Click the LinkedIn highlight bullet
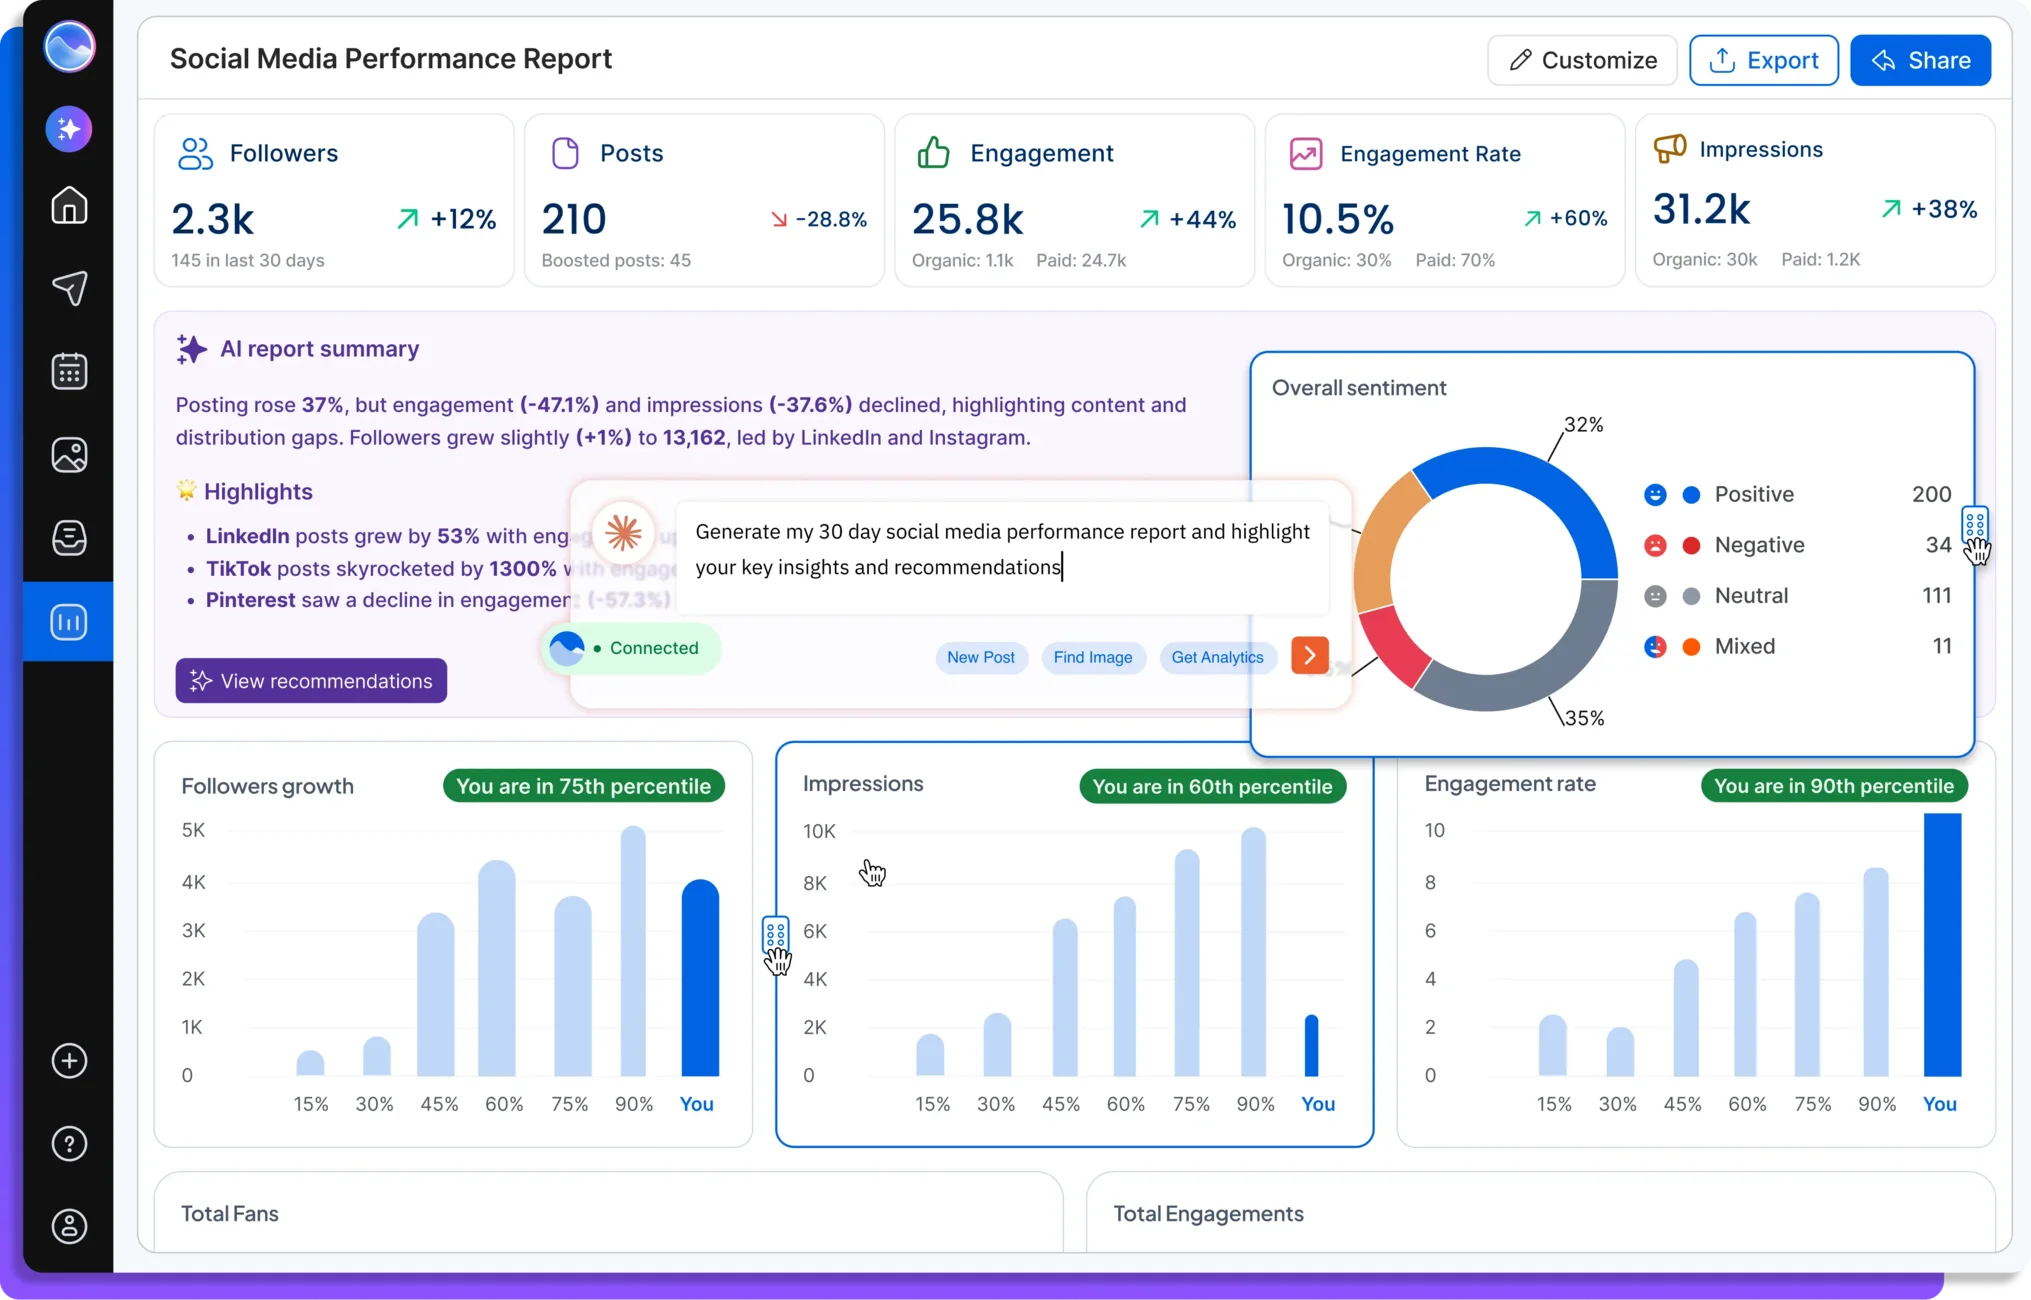 point(386,536)
